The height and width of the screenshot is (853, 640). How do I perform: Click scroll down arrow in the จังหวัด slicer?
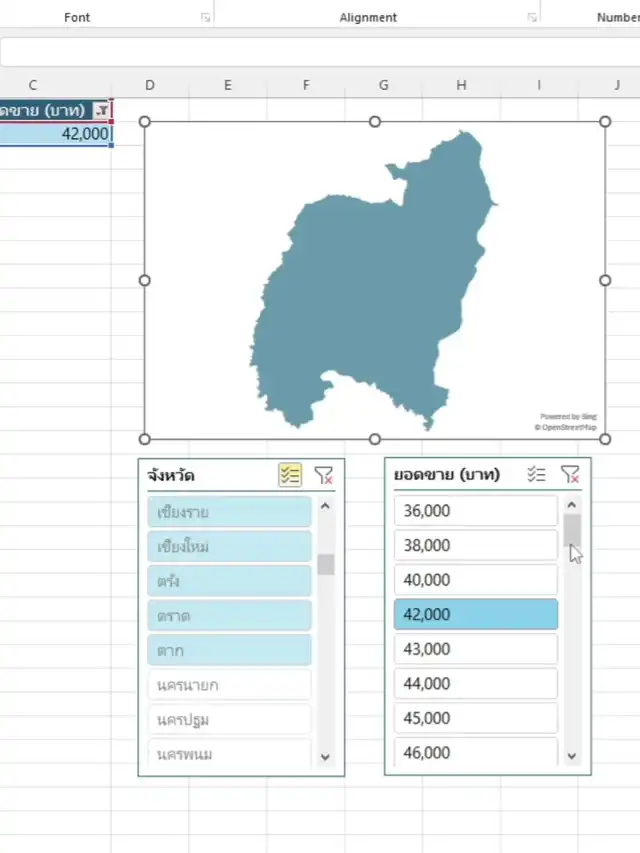point(325,757)
